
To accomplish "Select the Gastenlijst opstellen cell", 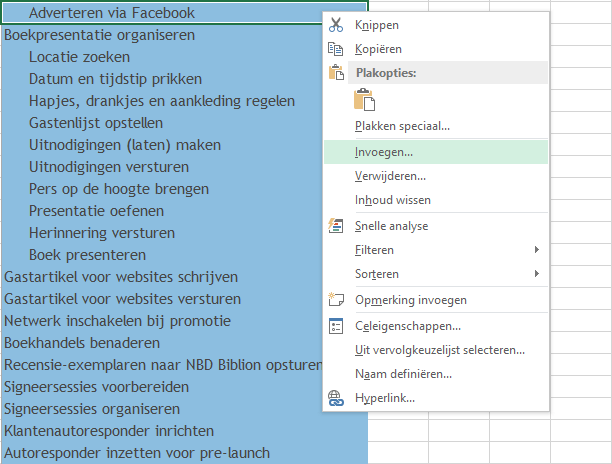I will pyautogui.click(x=96, y=123).
